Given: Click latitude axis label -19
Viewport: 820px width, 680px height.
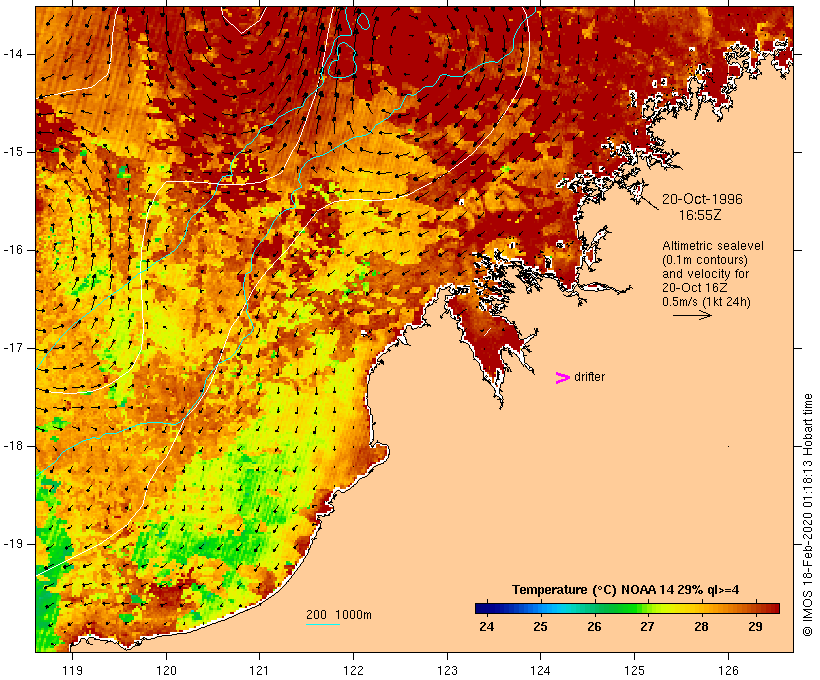Looking at the screenshot, I should (x=13, y=544).
